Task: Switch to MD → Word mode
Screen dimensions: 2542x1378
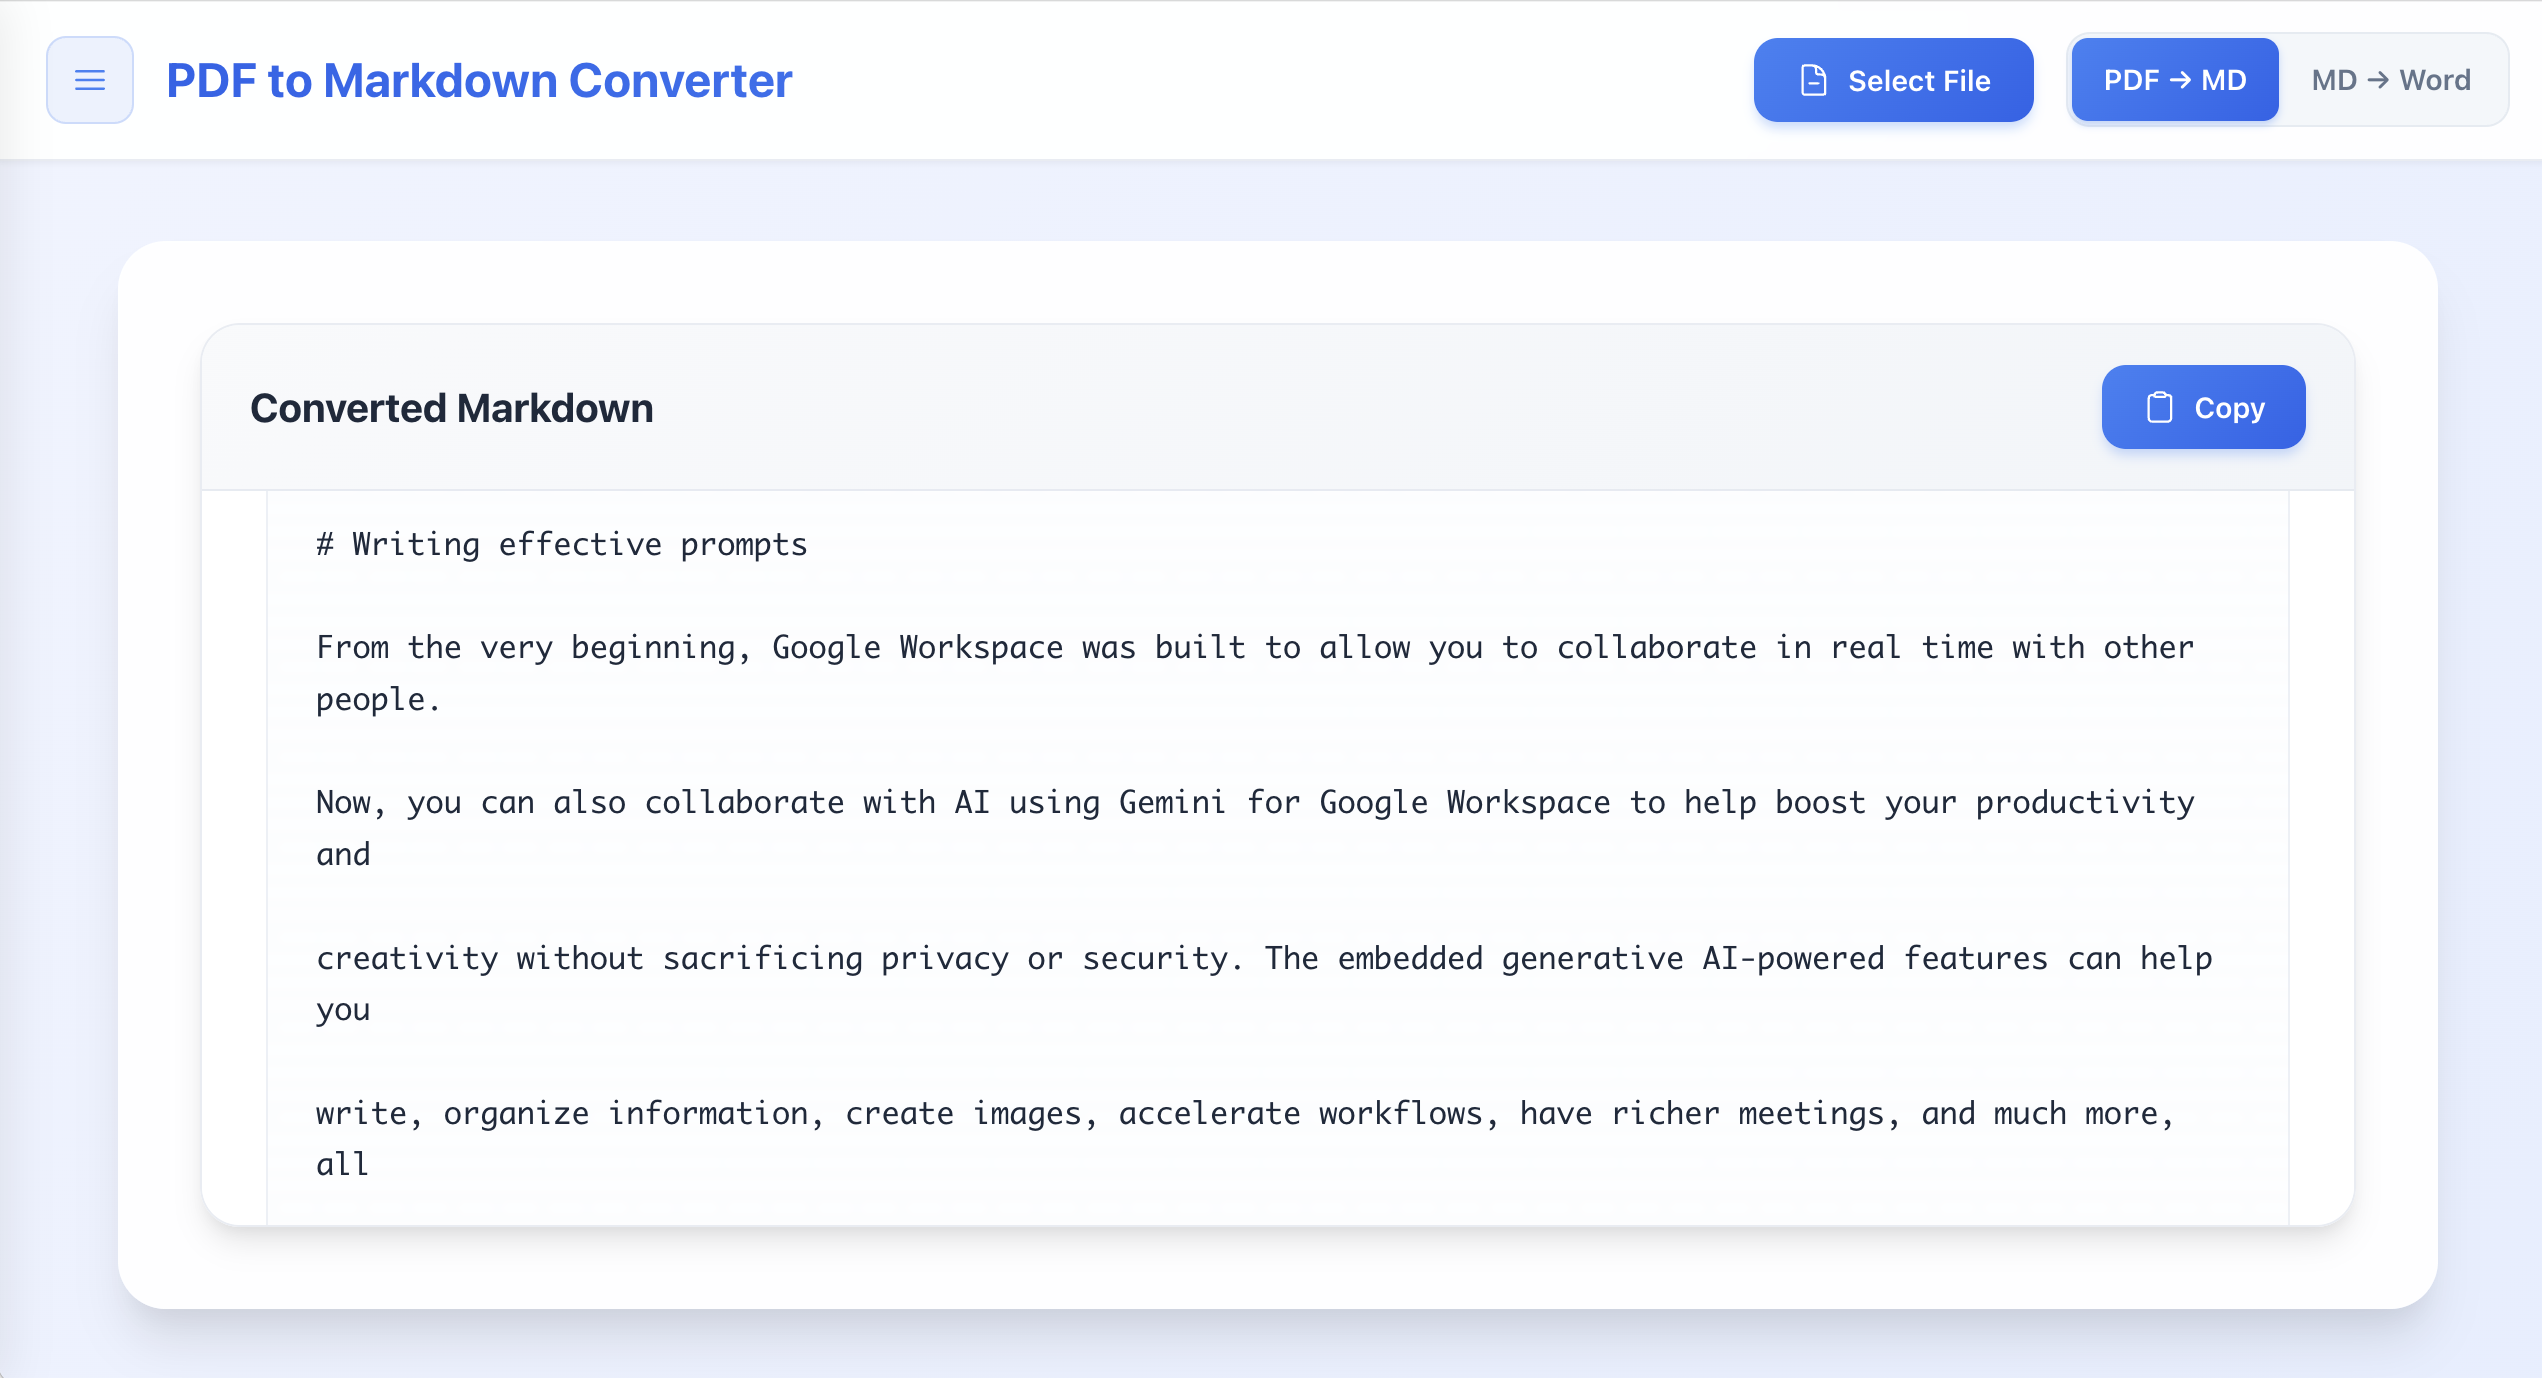Action: coord(2391,80)
